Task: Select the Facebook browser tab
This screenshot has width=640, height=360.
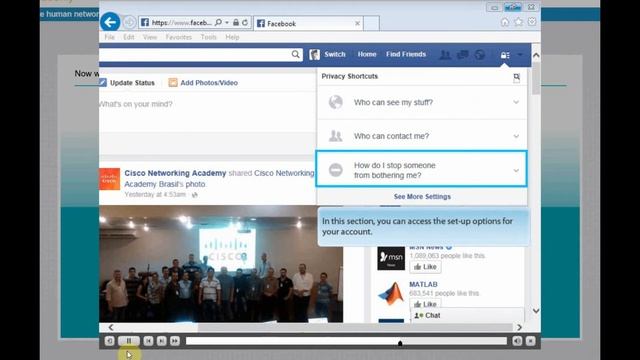Action: click(308, 24)
